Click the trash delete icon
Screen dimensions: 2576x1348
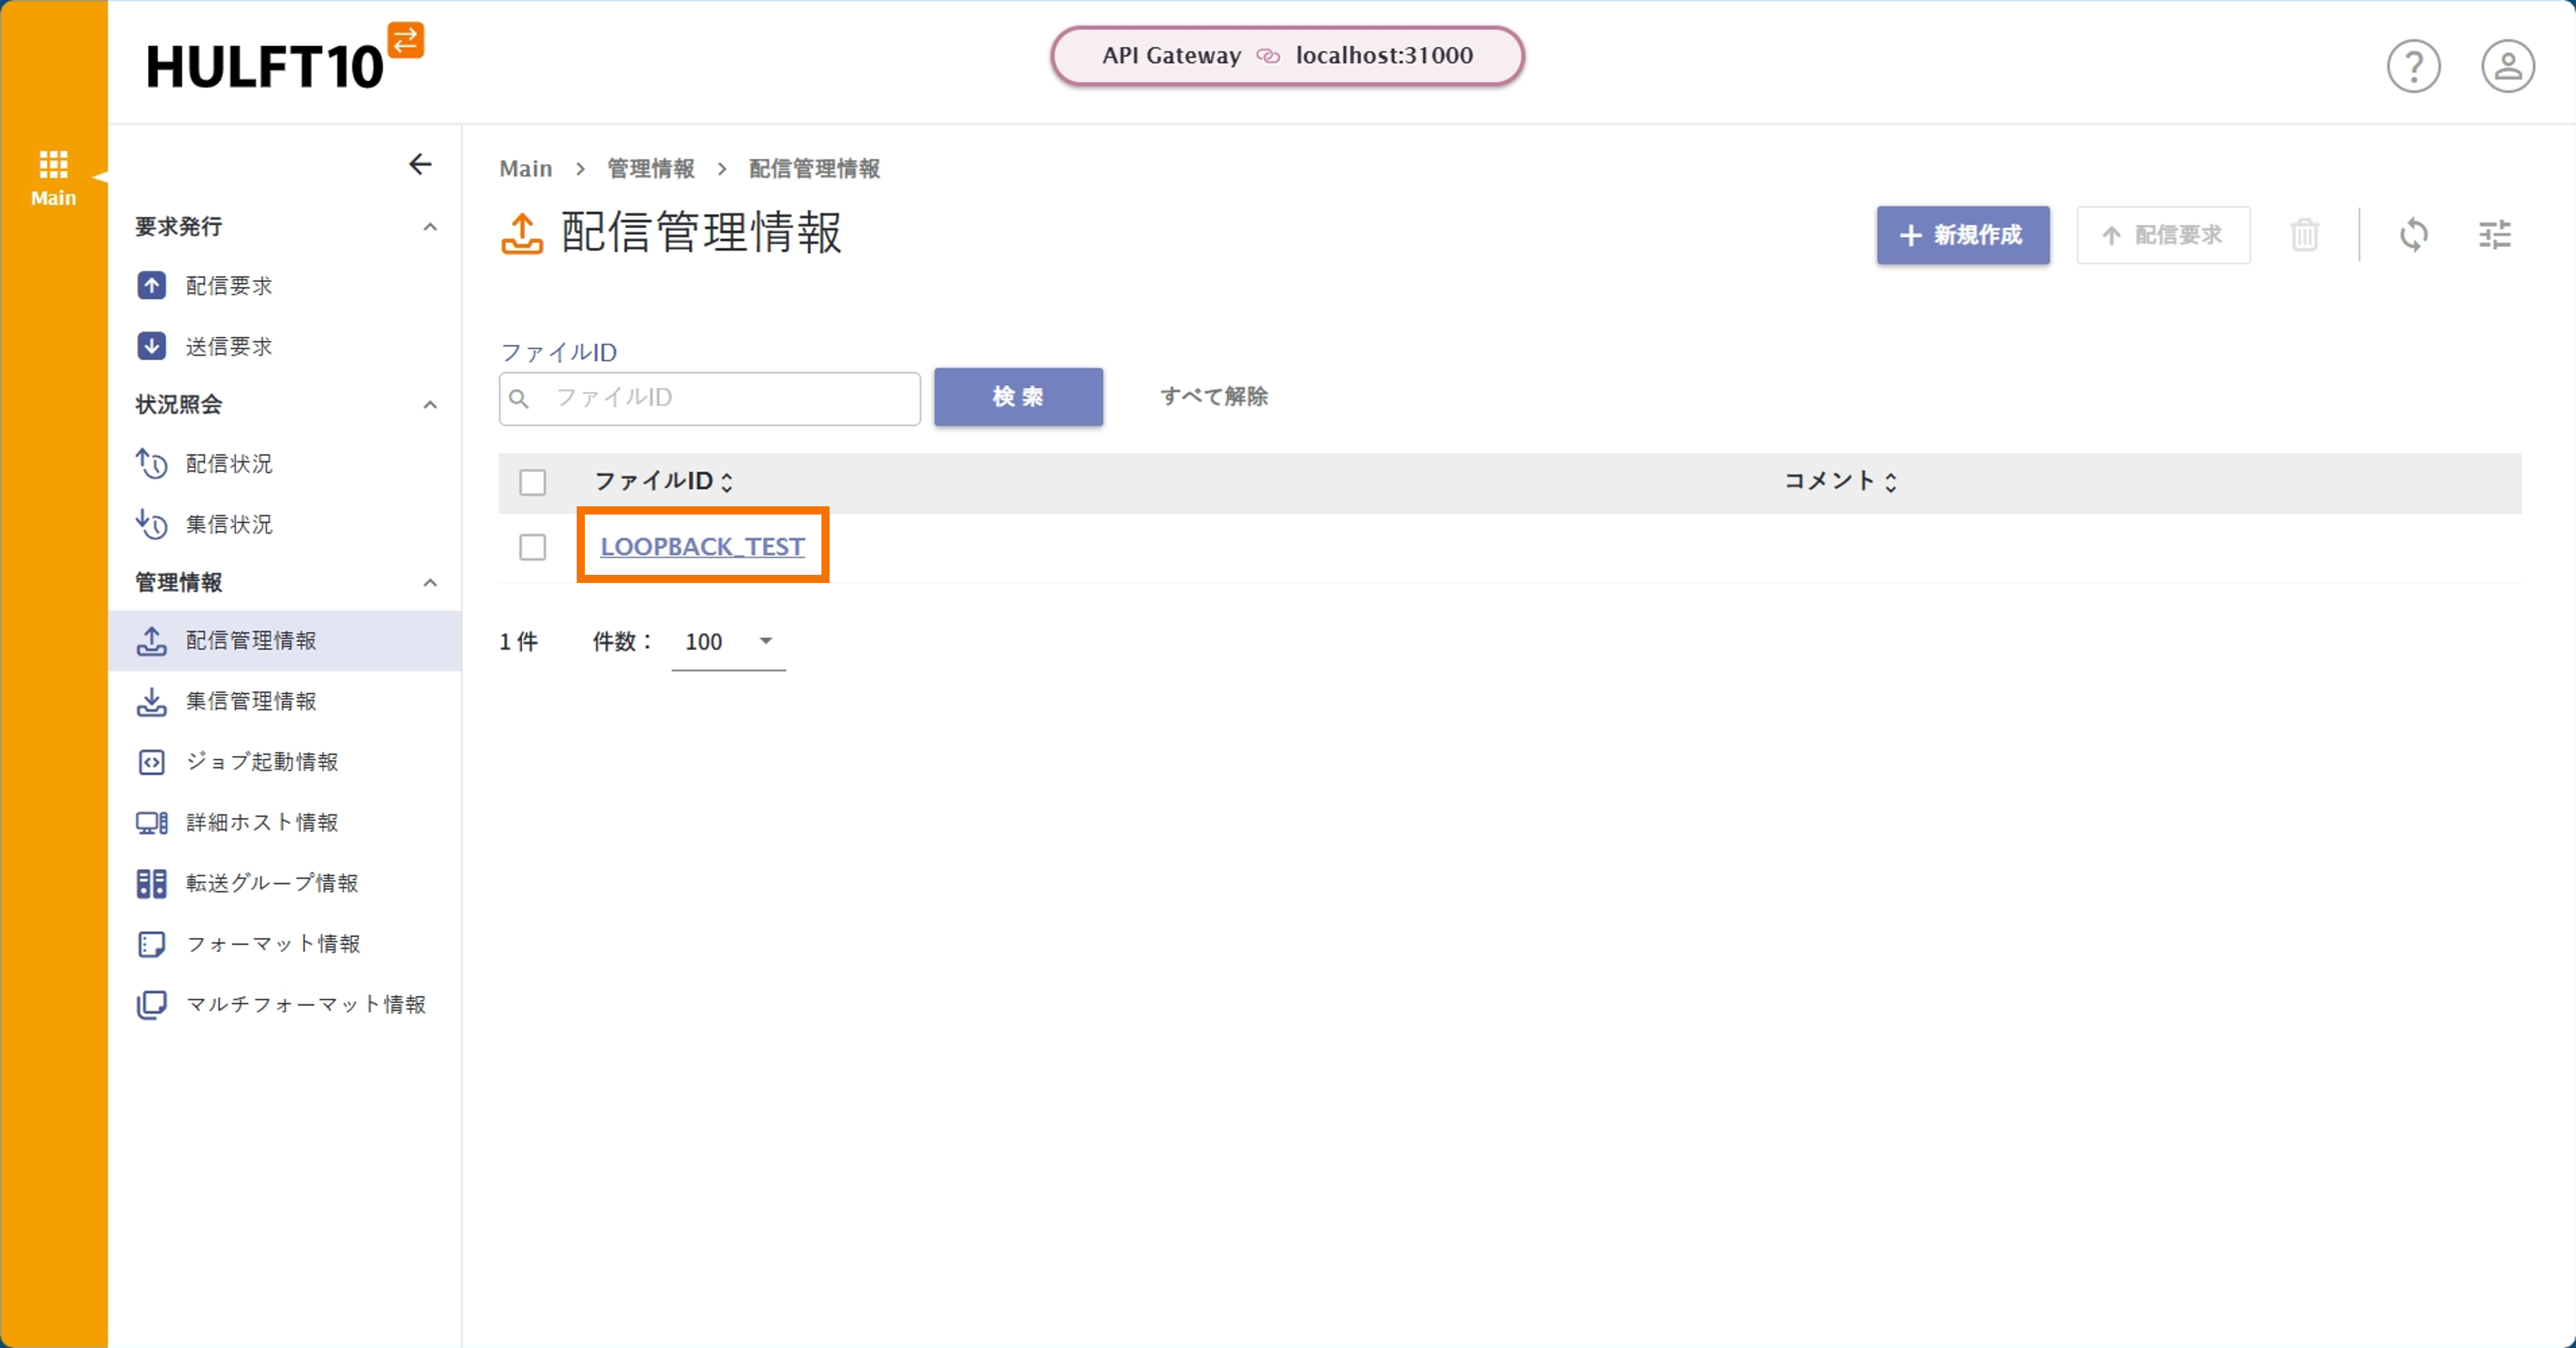[x=2304, y=235]
